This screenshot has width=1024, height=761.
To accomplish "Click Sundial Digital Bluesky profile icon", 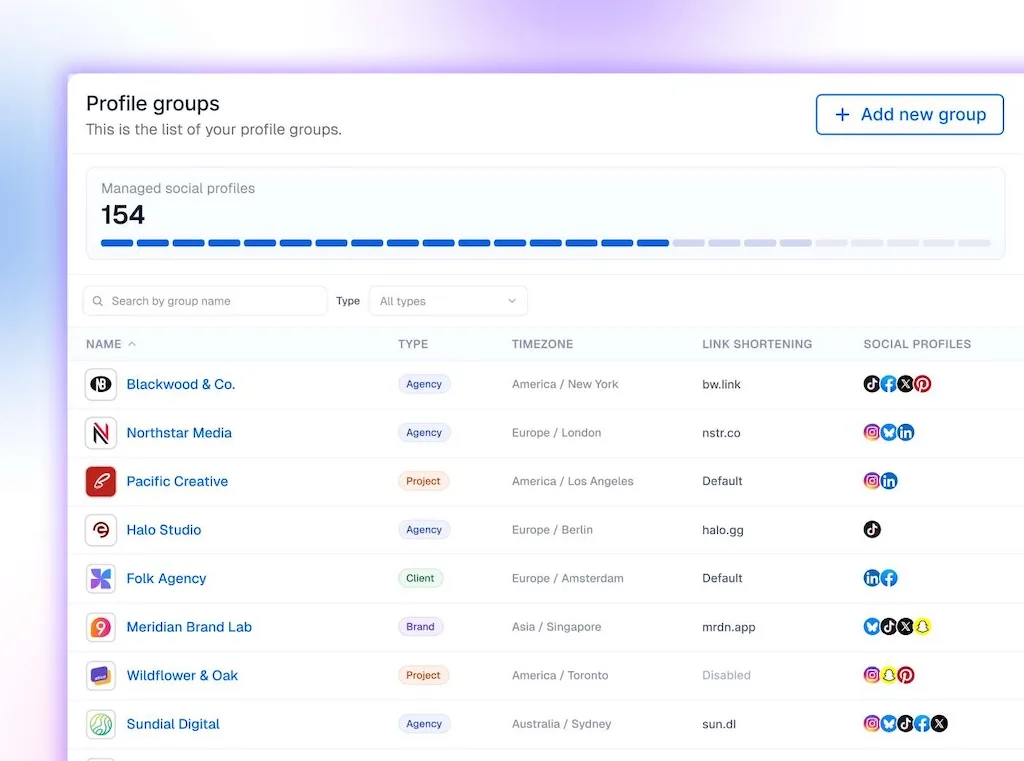I will click(x=889, y=723).
